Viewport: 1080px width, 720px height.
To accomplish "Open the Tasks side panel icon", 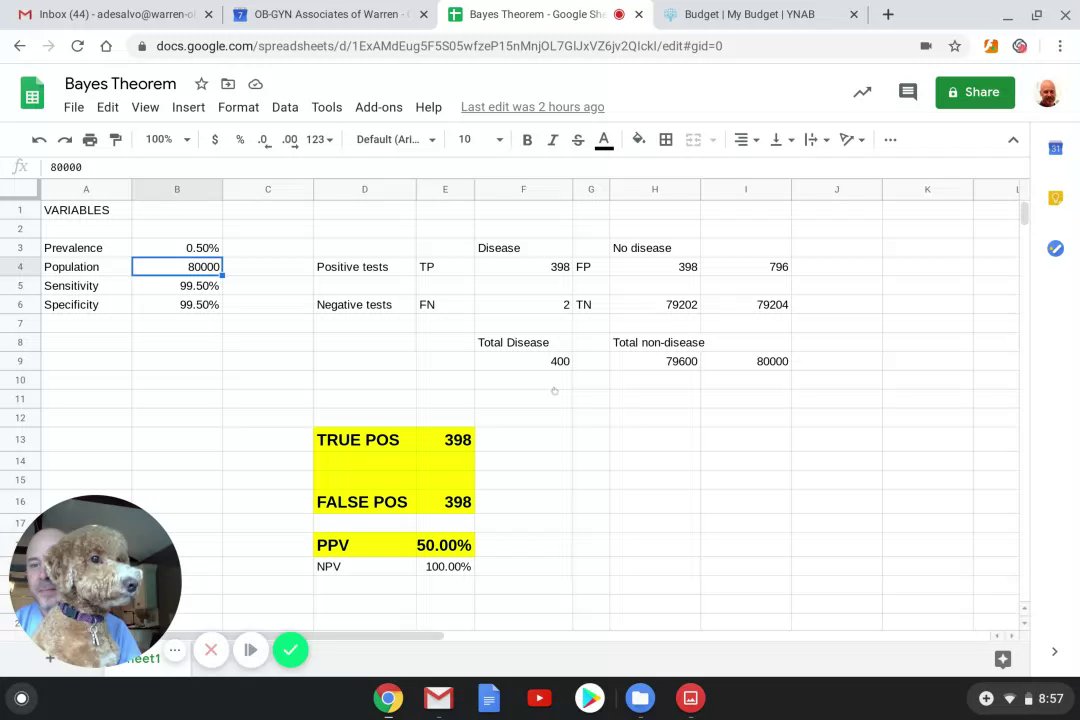I will pyautogui.click(x=1055, y=249).
